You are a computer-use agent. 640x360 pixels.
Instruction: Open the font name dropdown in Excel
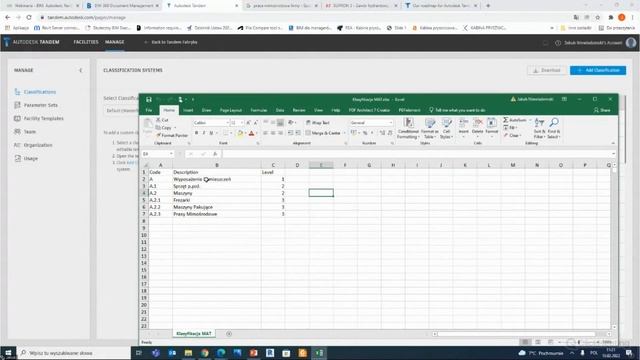(227, 123)
